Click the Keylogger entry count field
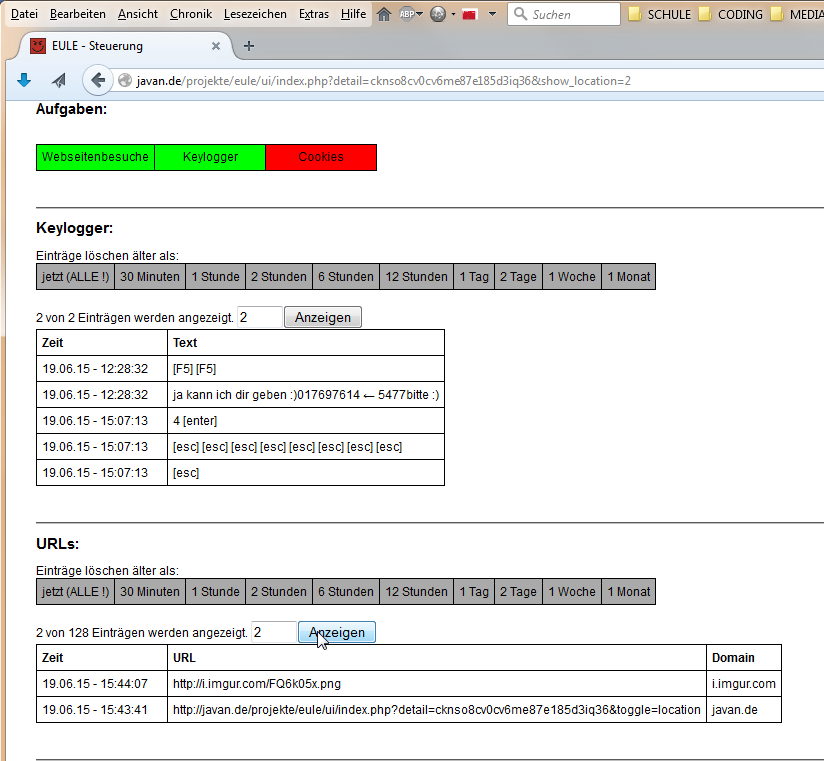The width and height of the screenshot is (824, 761). coord(260,317)
